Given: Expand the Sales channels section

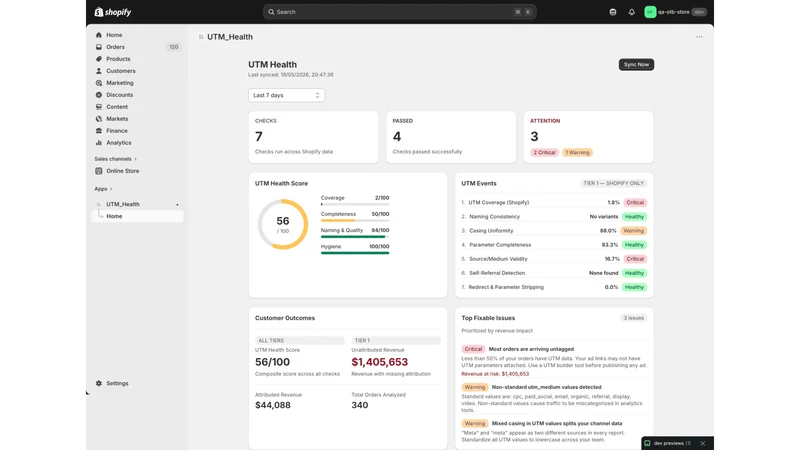Looking at the screenshot, I should pos(115,159).
